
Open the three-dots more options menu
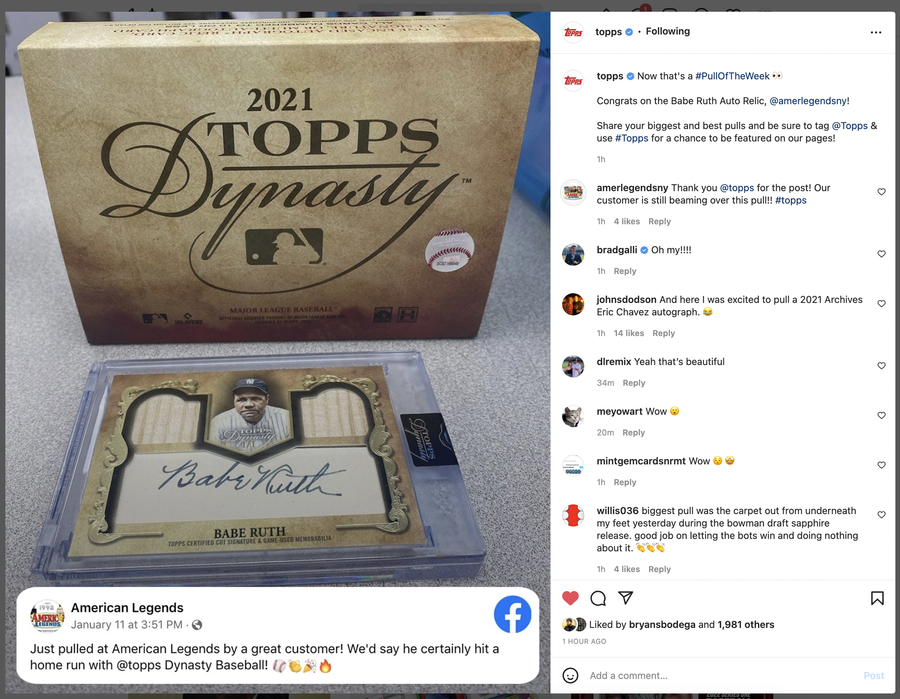click(x=876, y=32)
